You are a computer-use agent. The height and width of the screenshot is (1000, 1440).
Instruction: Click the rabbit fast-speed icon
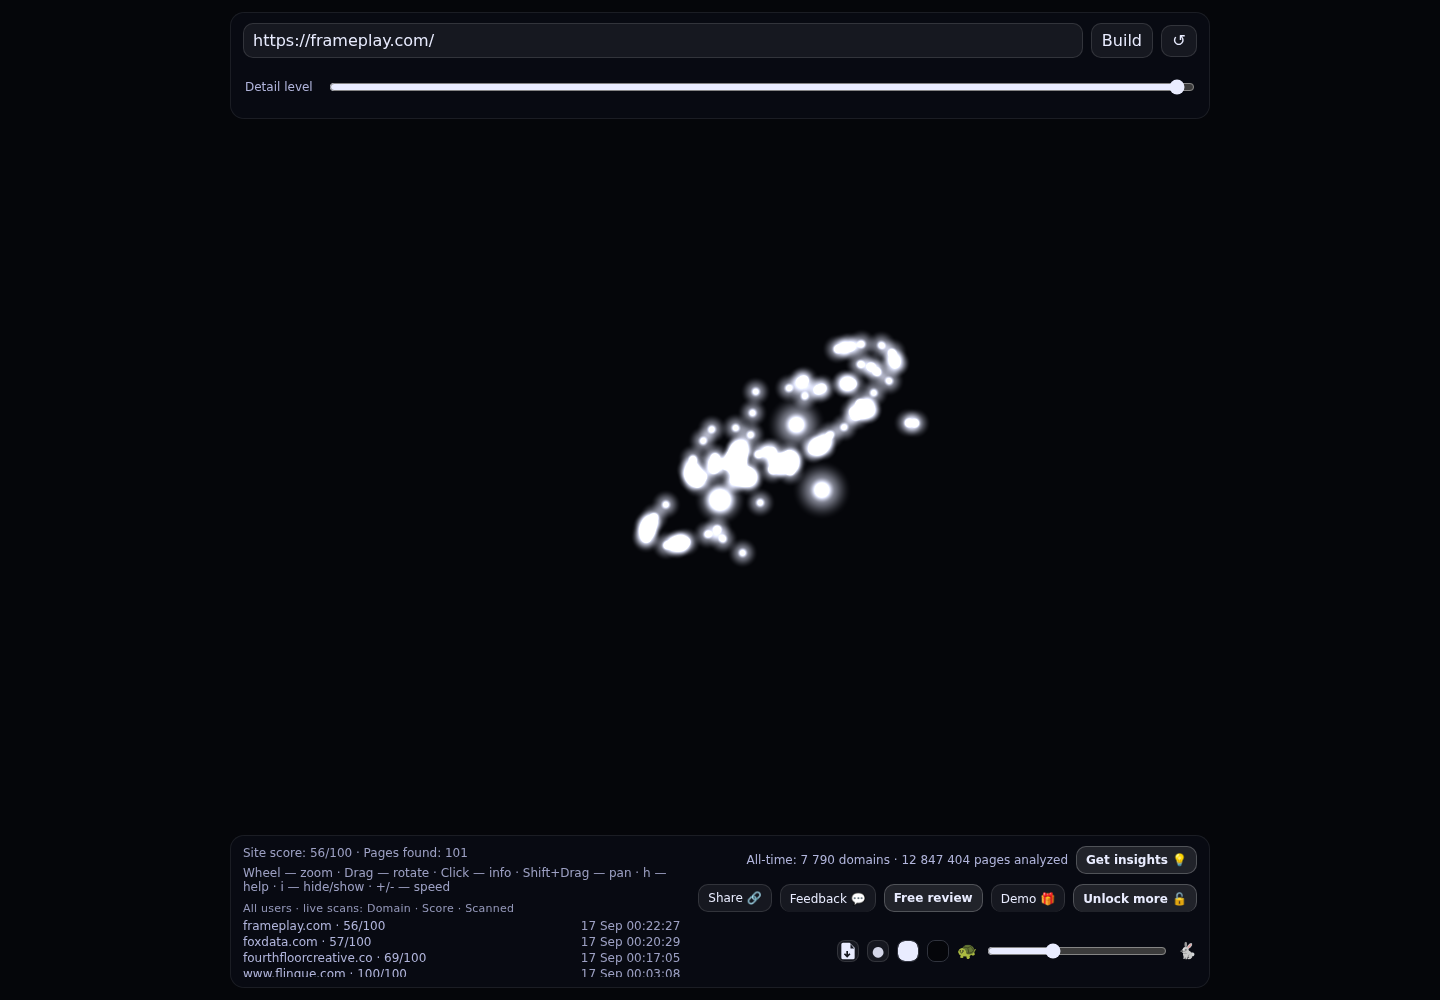(x=1187, y=951)
